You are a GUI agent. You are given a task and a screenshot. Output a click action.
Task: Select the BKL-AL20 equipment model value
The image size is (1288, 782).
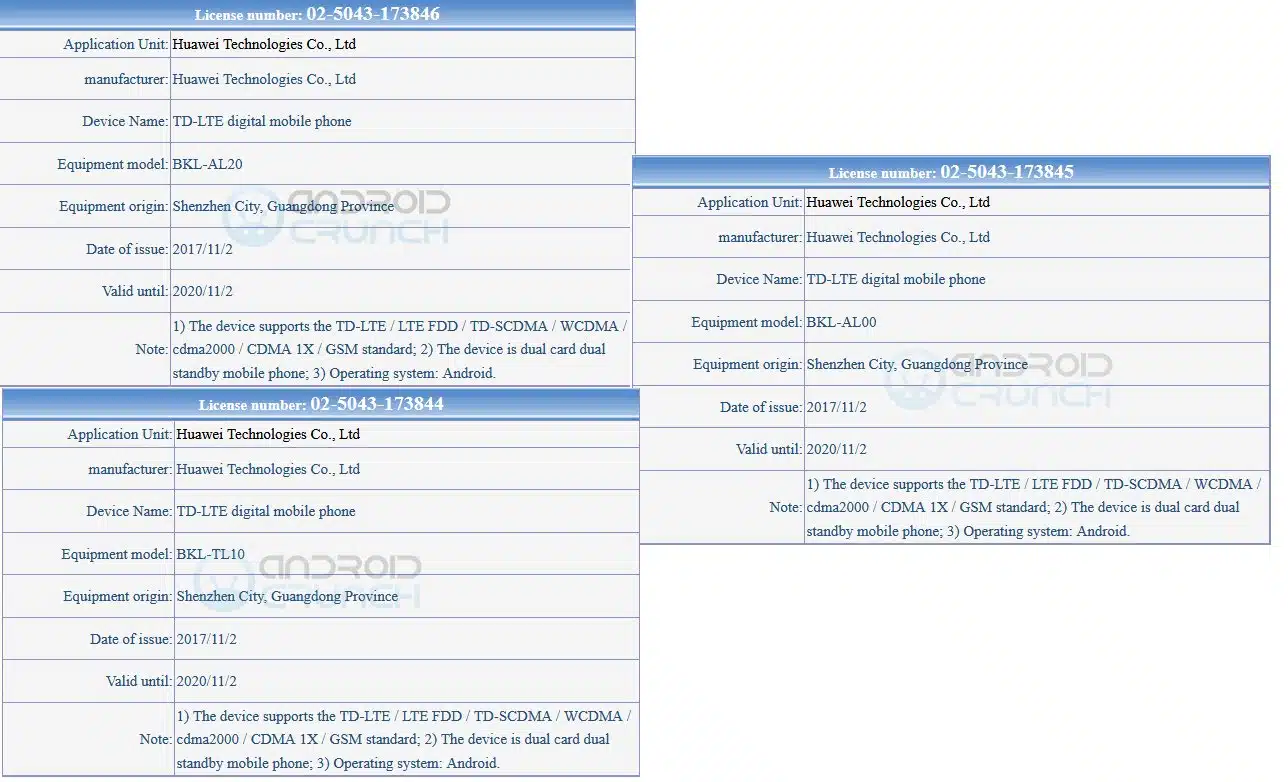207,164
